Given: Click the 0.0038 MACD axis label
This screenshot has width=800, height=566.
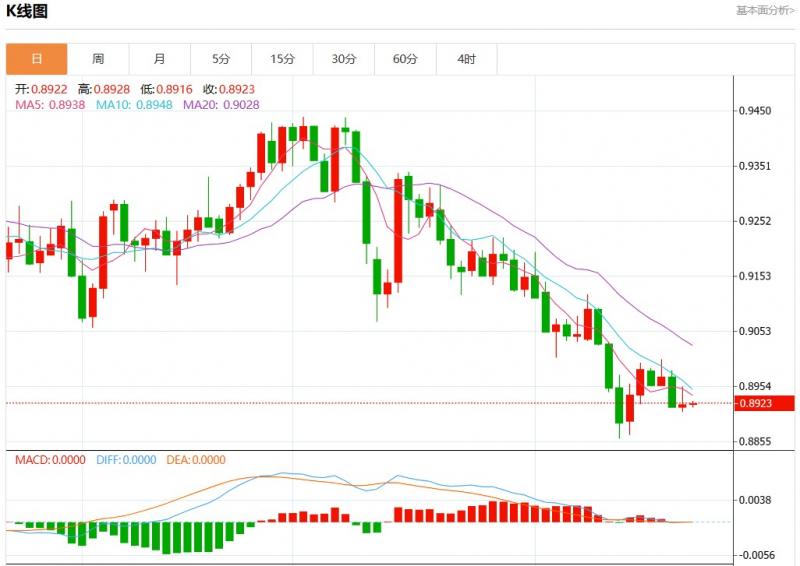Looking at the screenshot, I should pyautogui.click(x=755, y=500).
